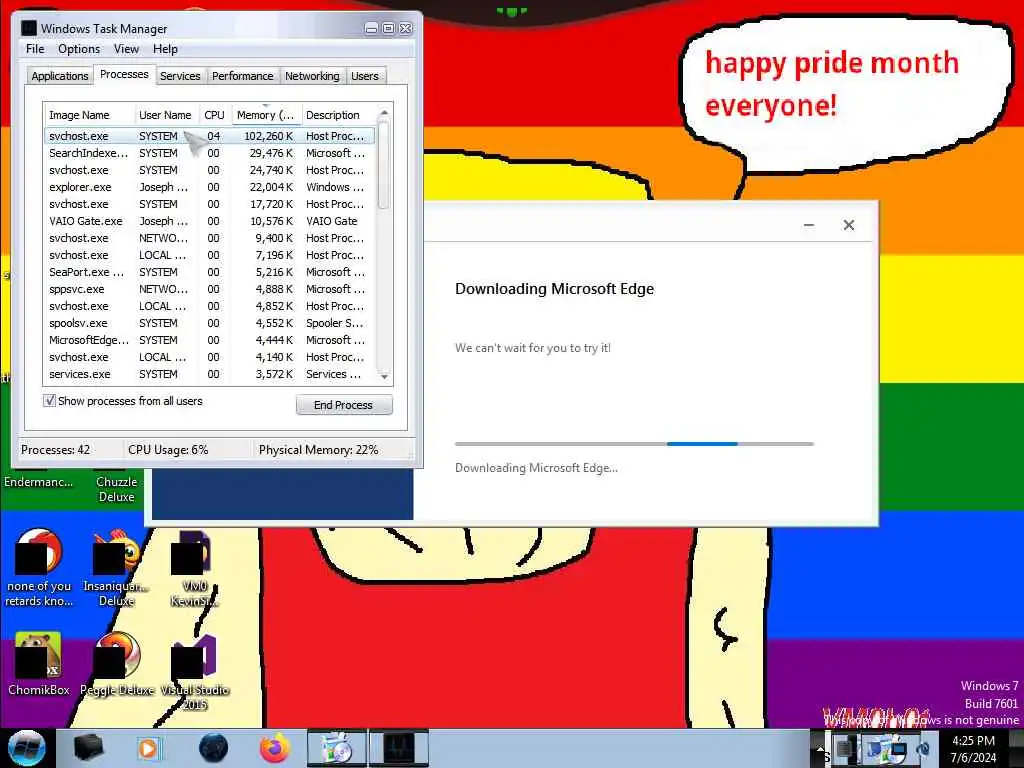Open the Endermanc... desktop shortcut

pyautogui.click(x=39, y=480)
